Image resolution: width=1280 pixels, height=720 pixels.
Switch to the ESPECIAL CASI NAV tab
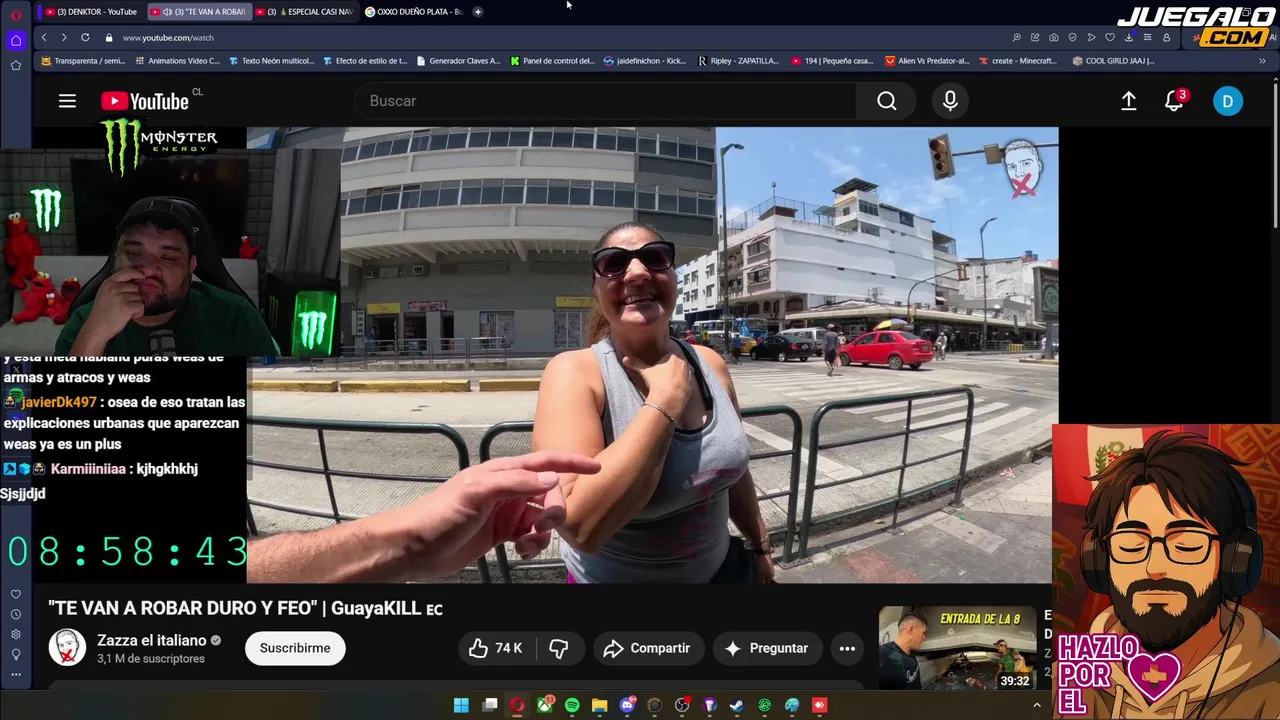click(305, 12)
